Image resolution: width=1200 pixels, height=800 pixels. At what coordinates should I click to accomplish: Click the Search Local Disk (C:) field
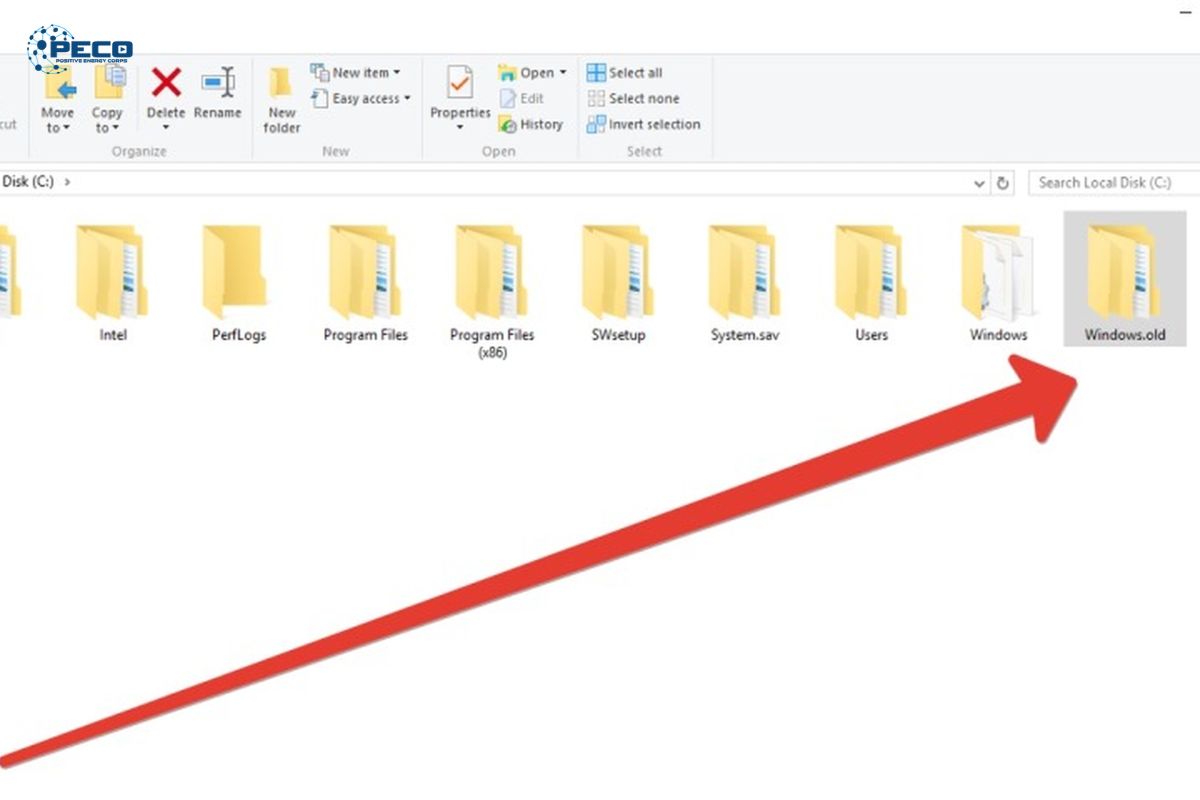(x=1114, y=183)
